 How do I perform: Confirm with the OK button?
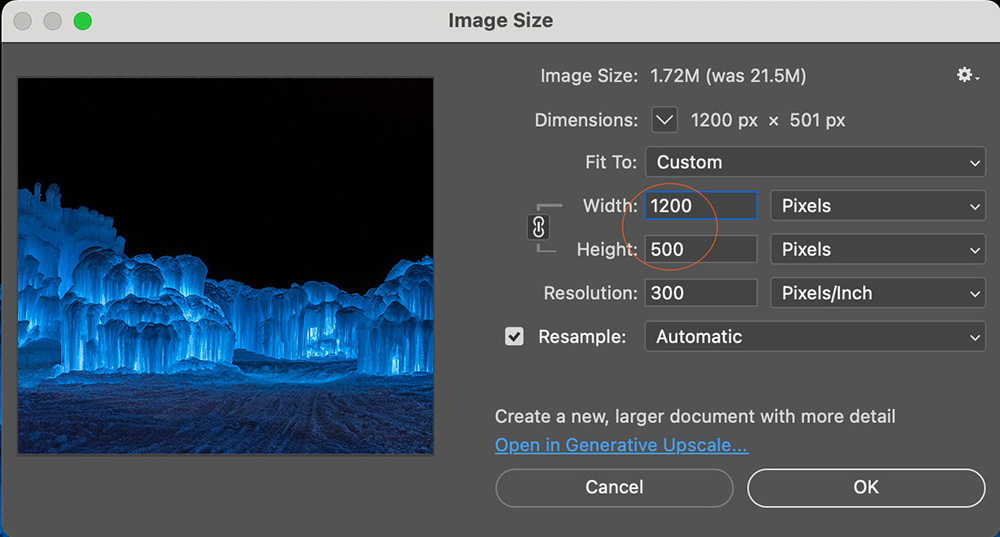pos(865,487)
